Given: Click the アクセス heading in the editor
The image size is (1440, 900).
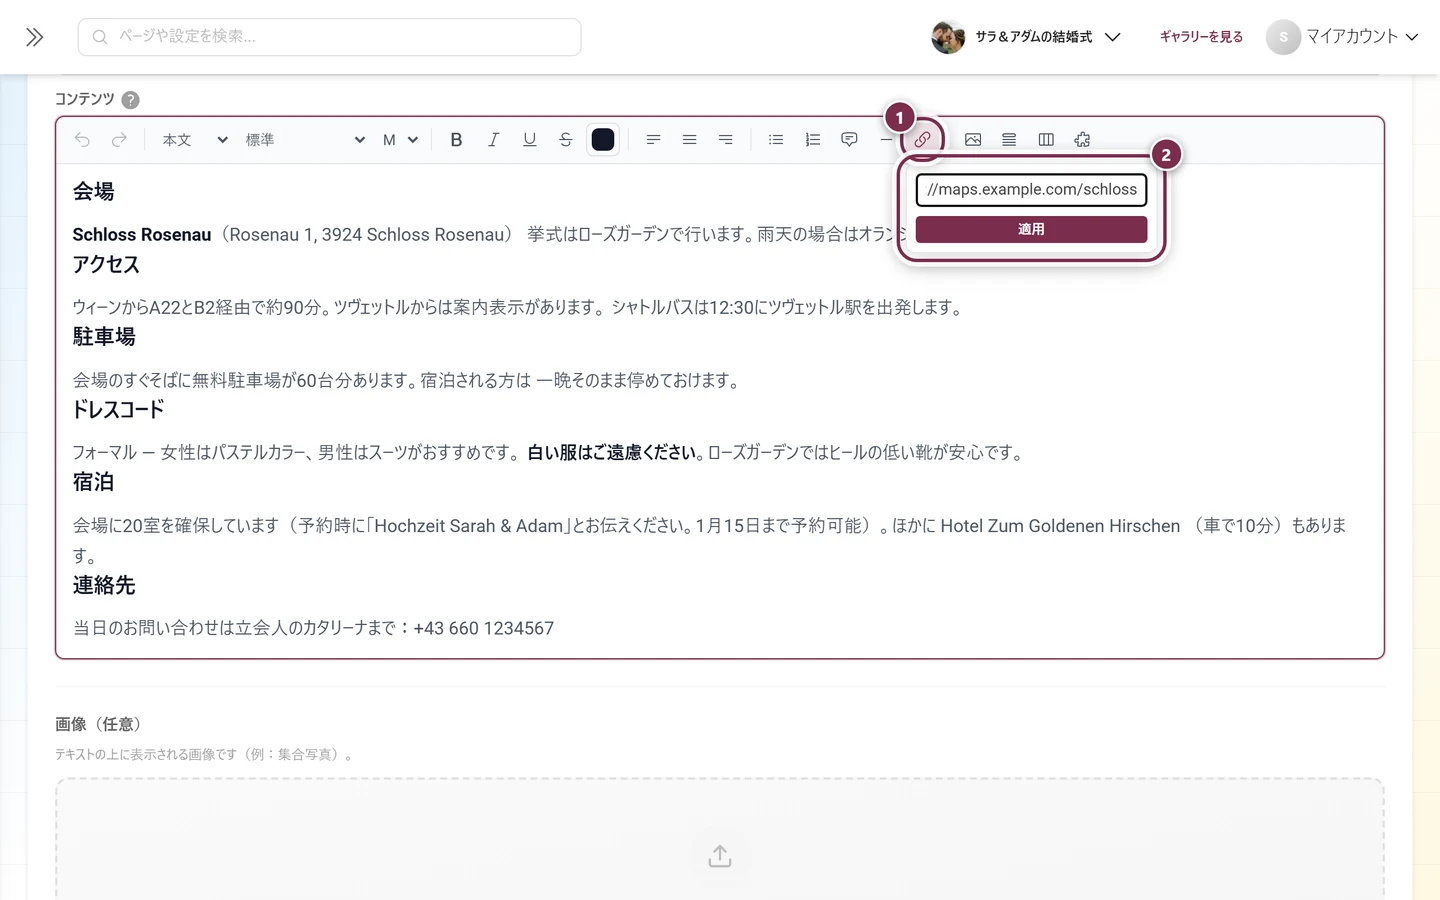Looking at the screenshot, I should 106,265.
